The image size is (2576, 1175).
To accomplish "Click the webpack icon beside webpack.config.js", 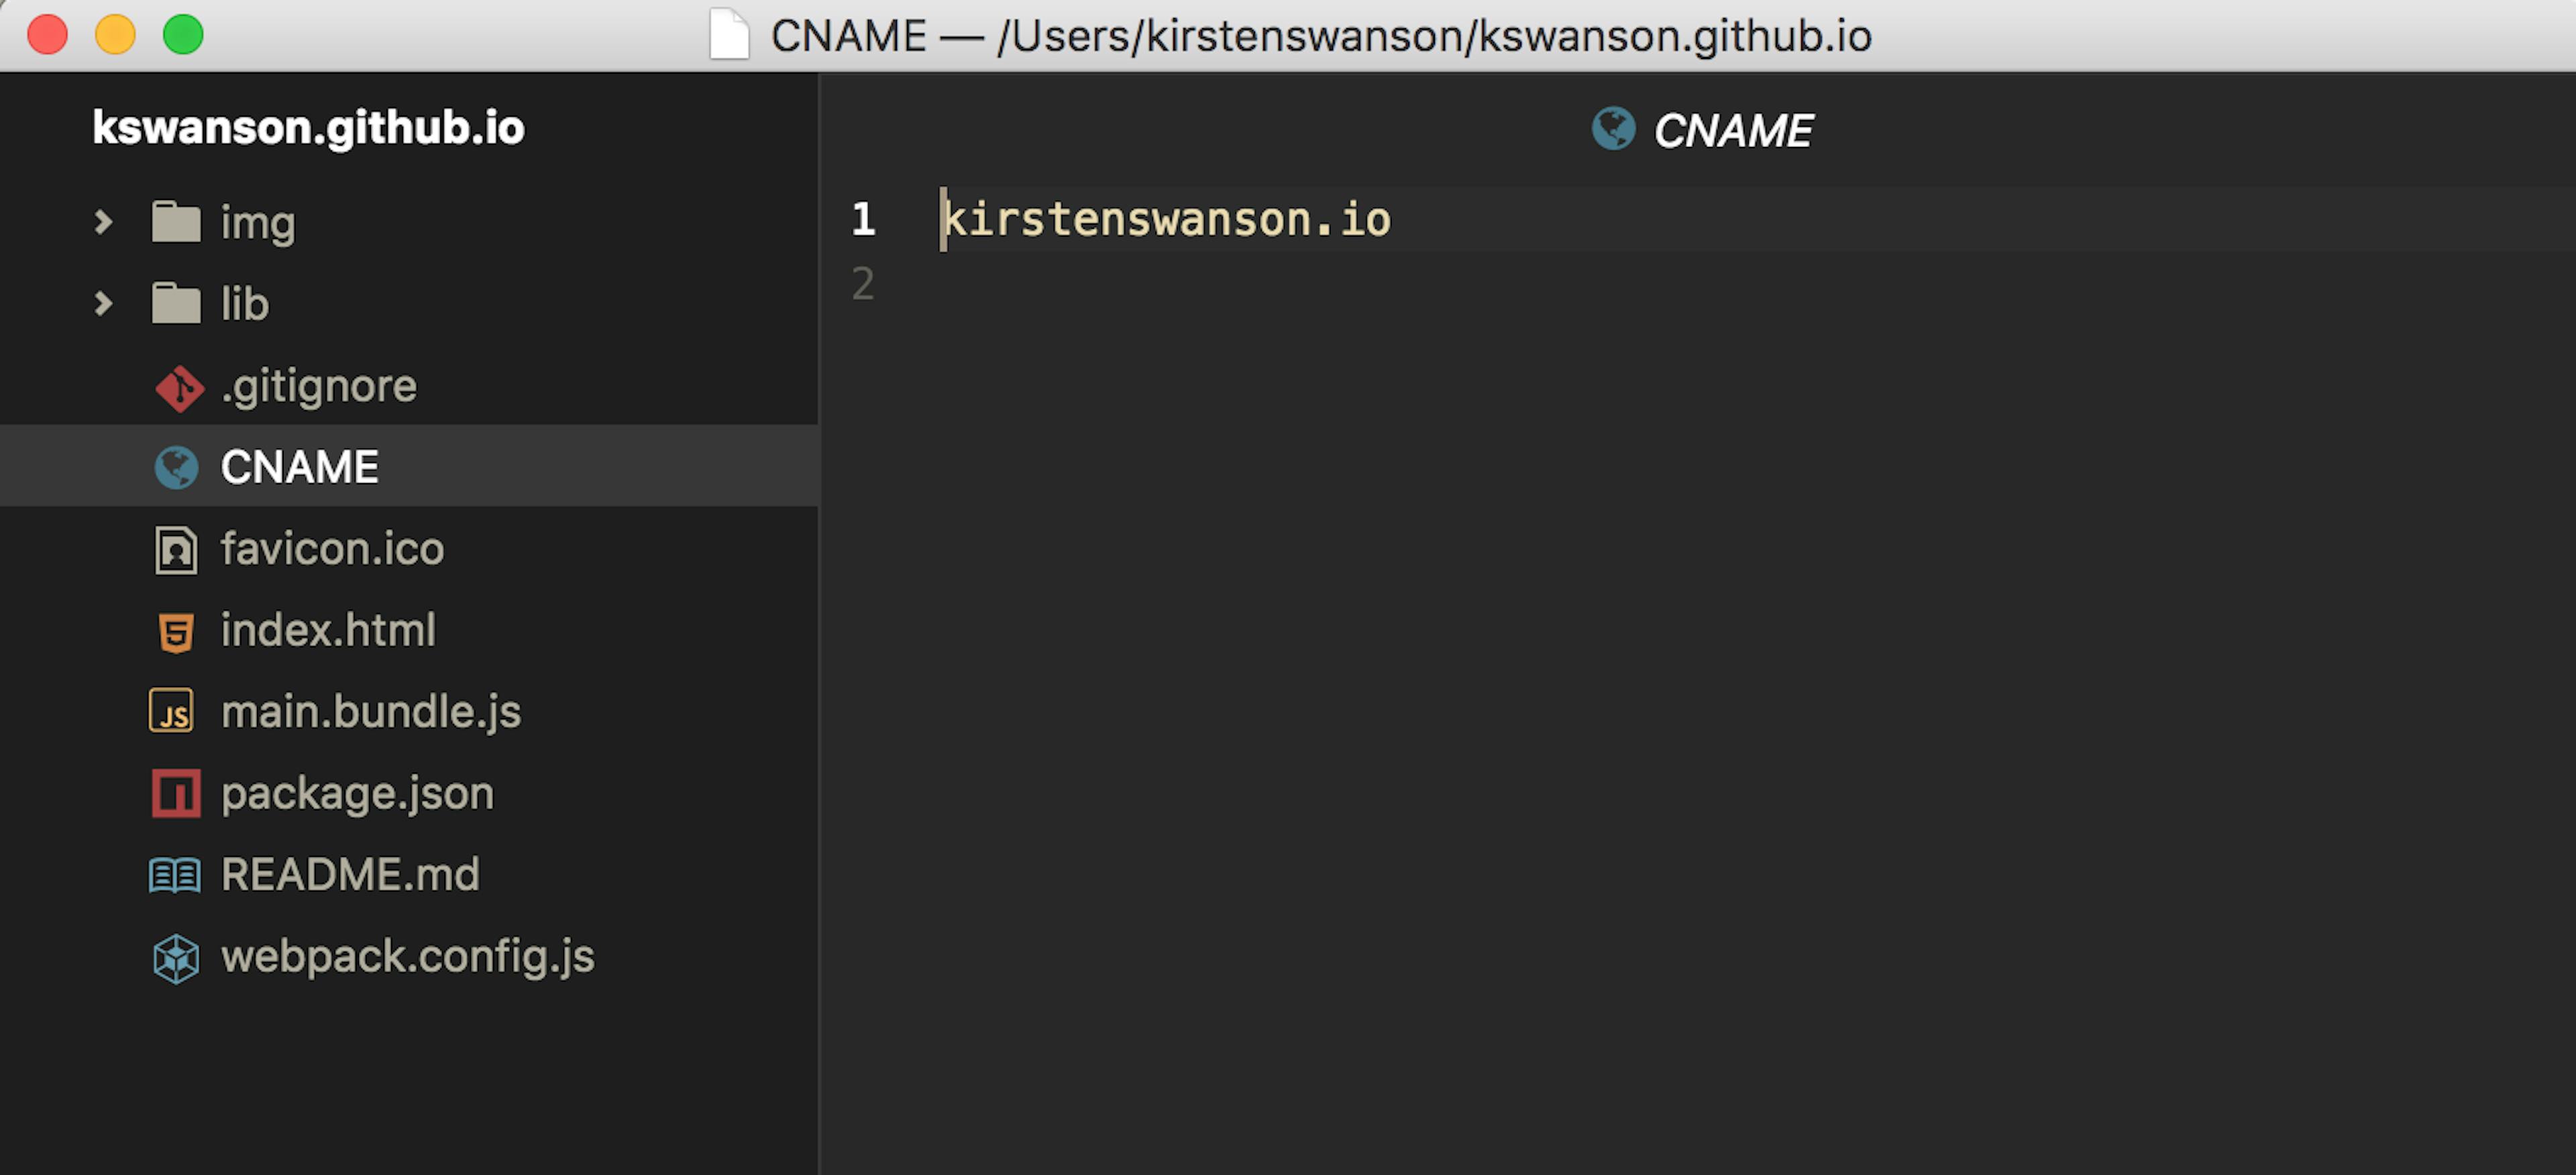I will click(x=176, y=958).
